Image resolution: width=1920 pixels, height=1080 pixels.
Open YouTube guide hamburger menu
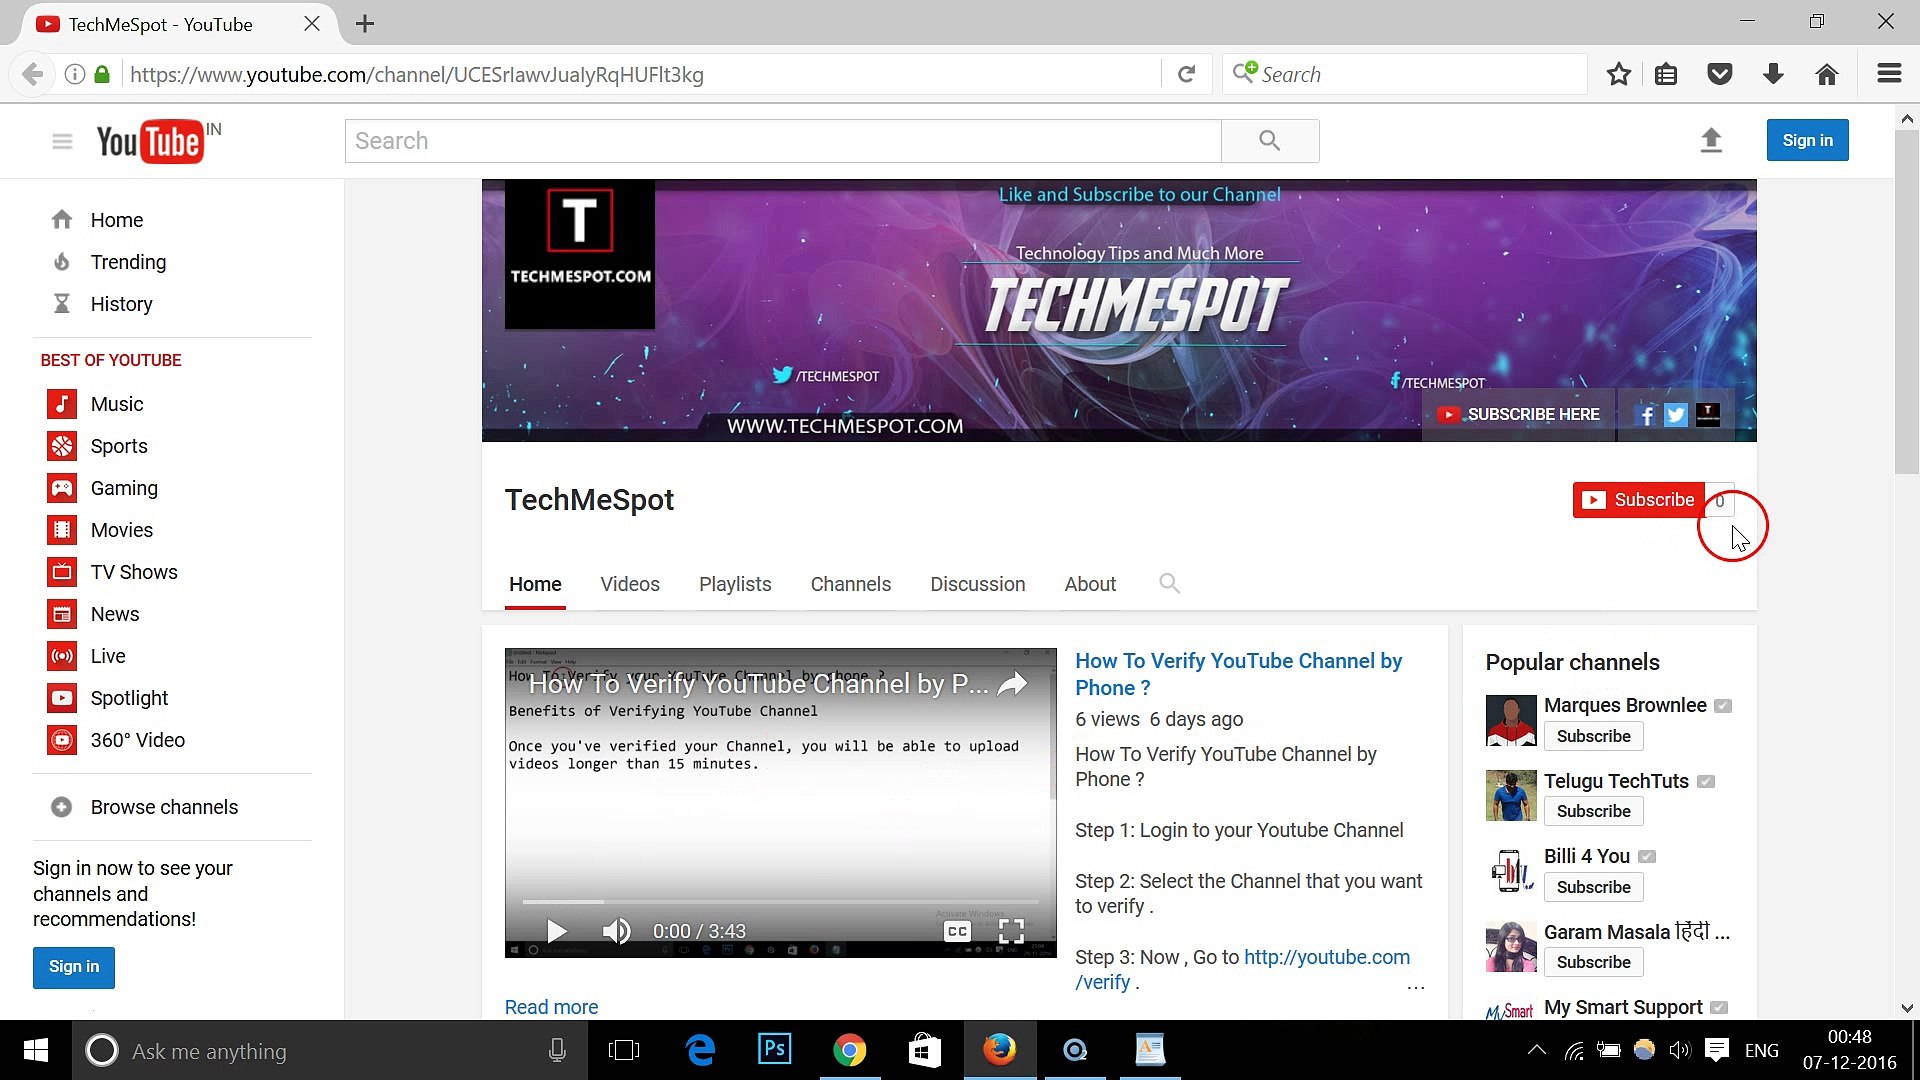pos(62,141)
